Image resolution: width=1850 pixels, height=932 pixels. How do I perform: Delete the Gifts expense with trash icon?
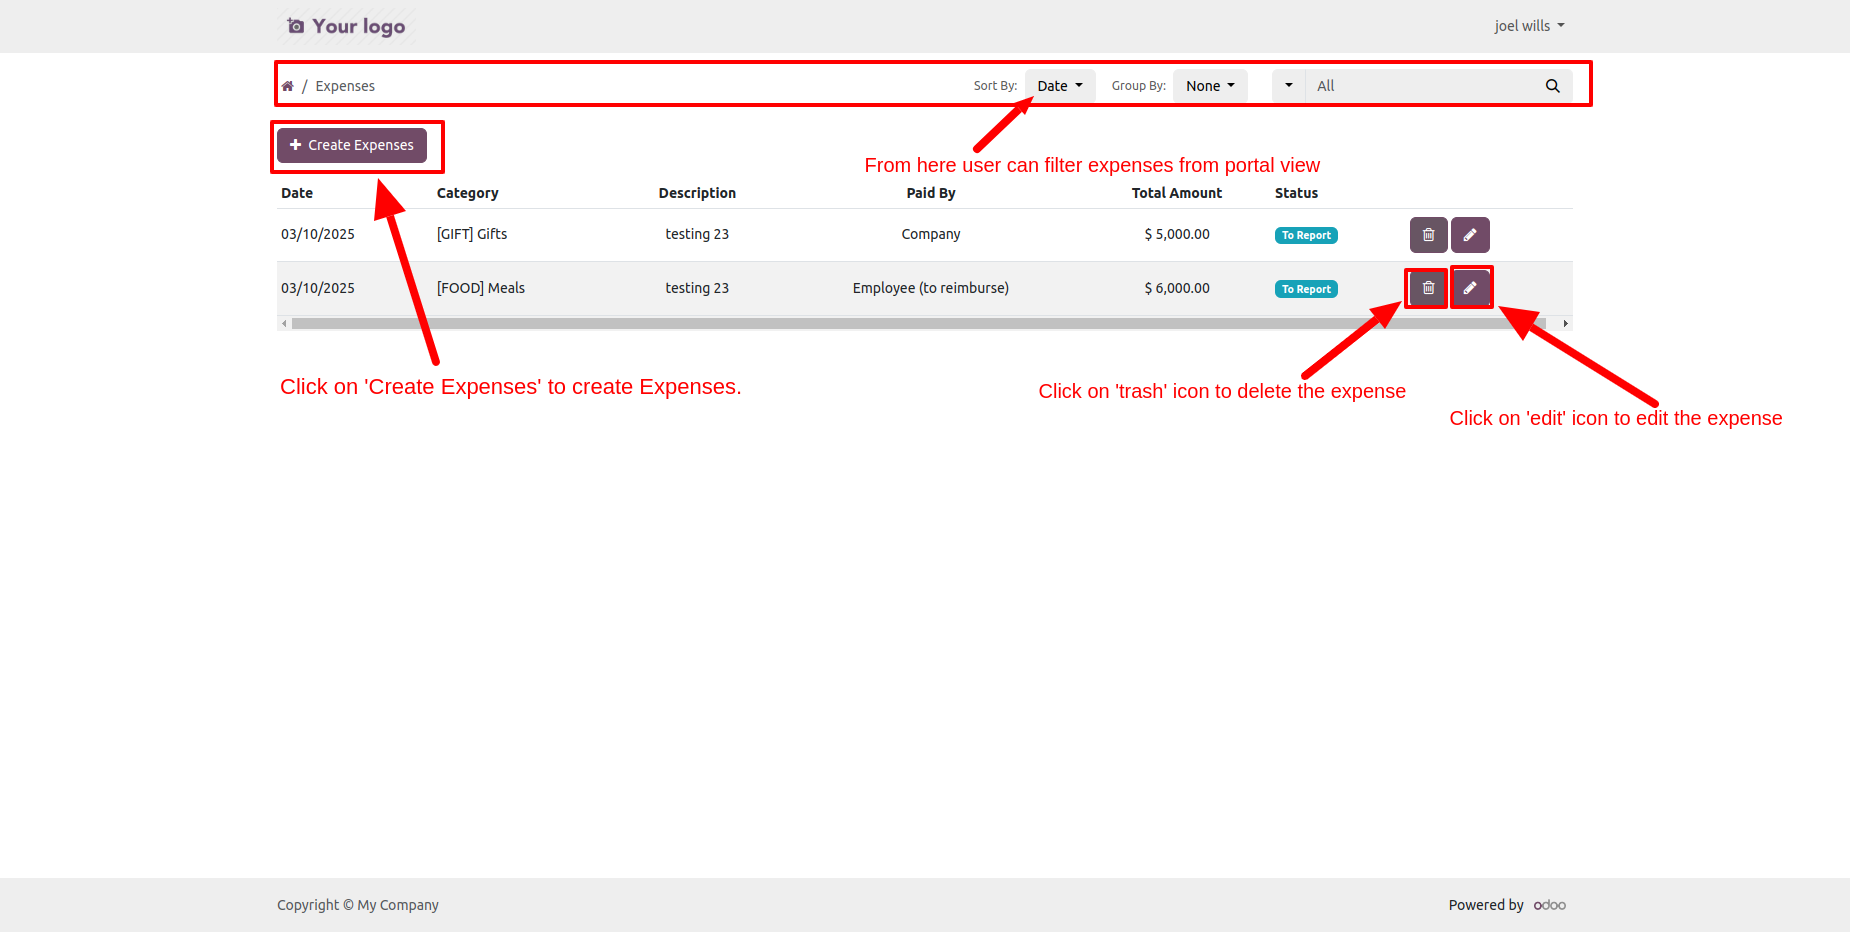pyautogui.click(x=1428, y=235)
